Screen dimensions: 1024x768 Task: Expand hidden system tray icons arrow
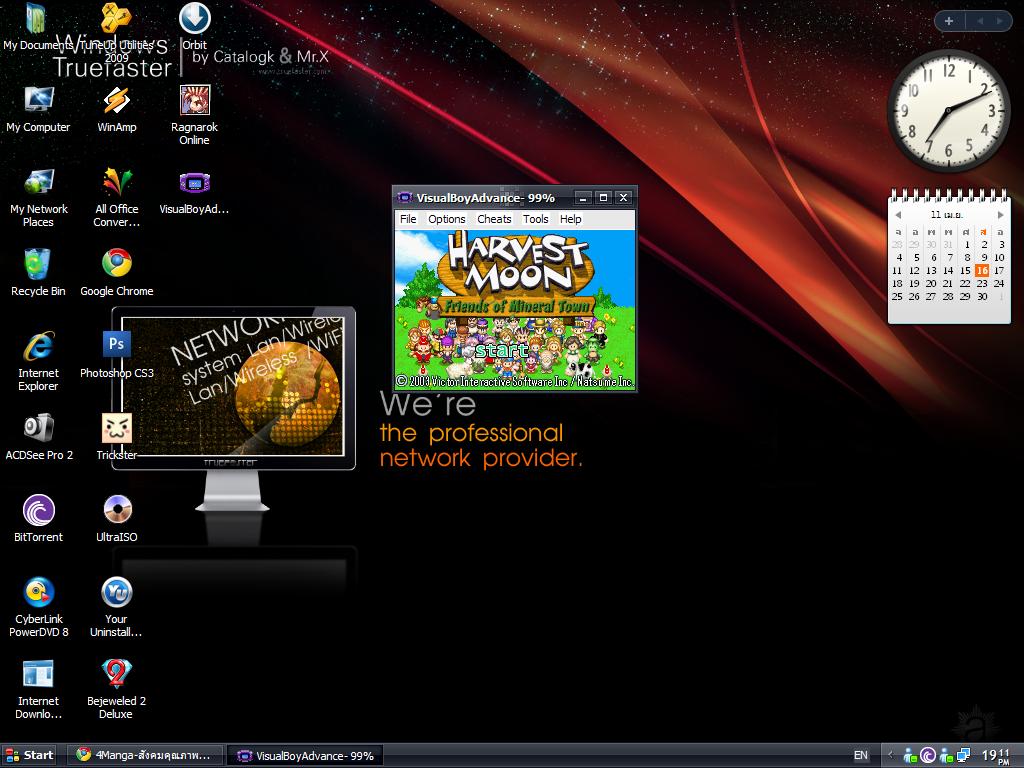tap(890, 756)
